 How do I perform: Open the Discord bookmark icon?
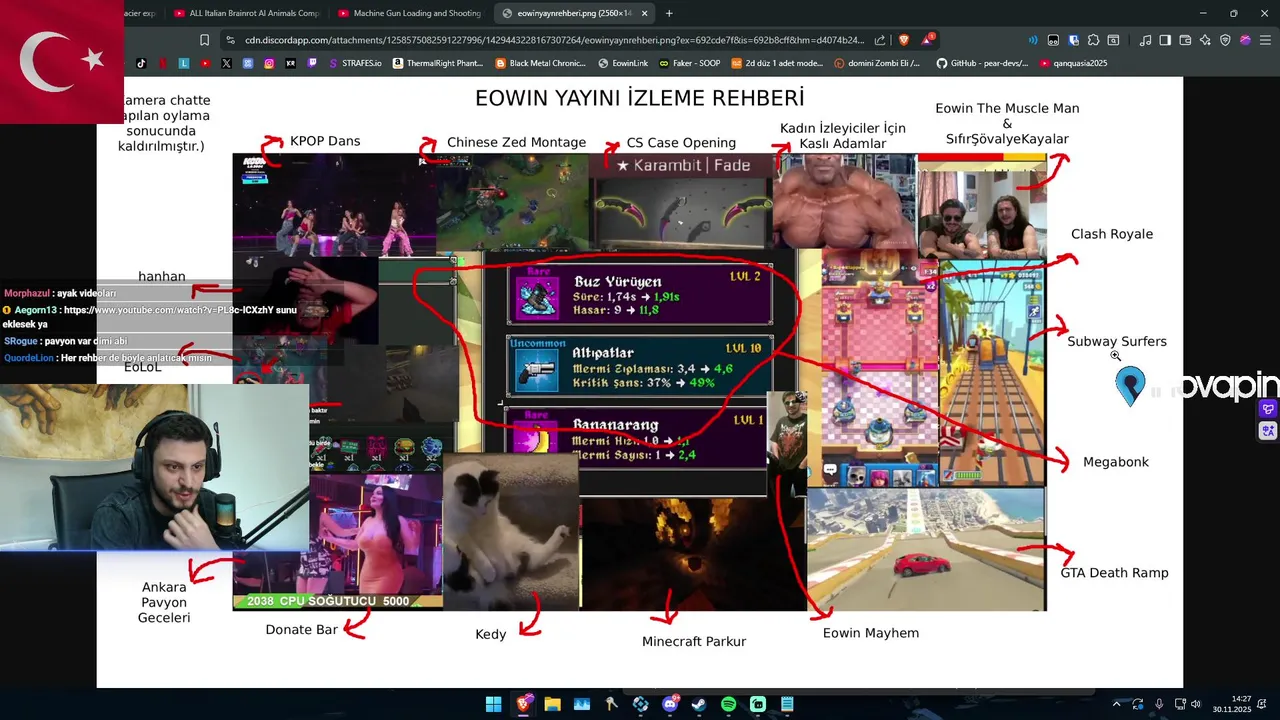248,63
